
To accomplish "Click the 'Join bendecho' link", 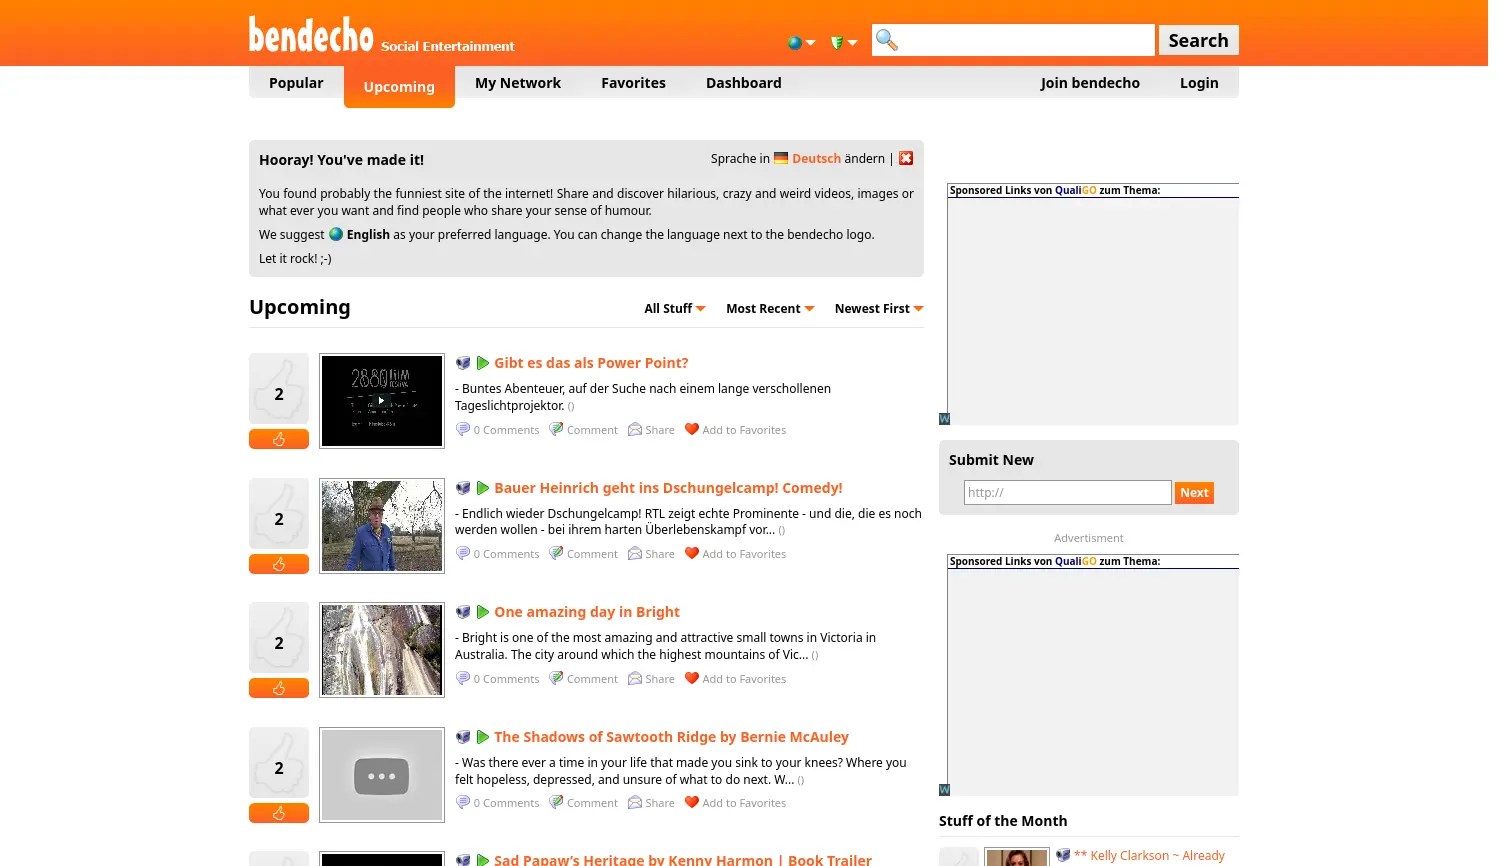I will click(1090, 83).
